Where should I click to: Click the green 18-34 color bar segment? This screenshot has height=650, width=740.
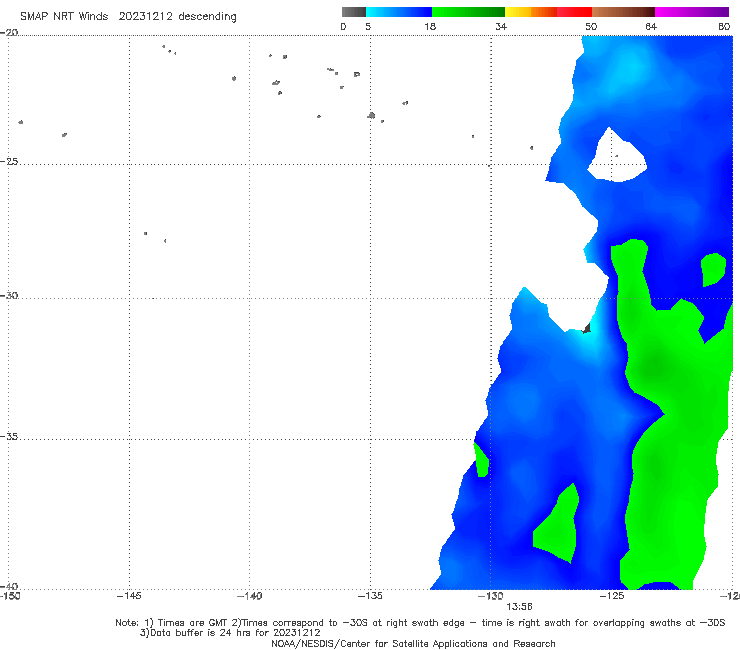coord(468,12)
